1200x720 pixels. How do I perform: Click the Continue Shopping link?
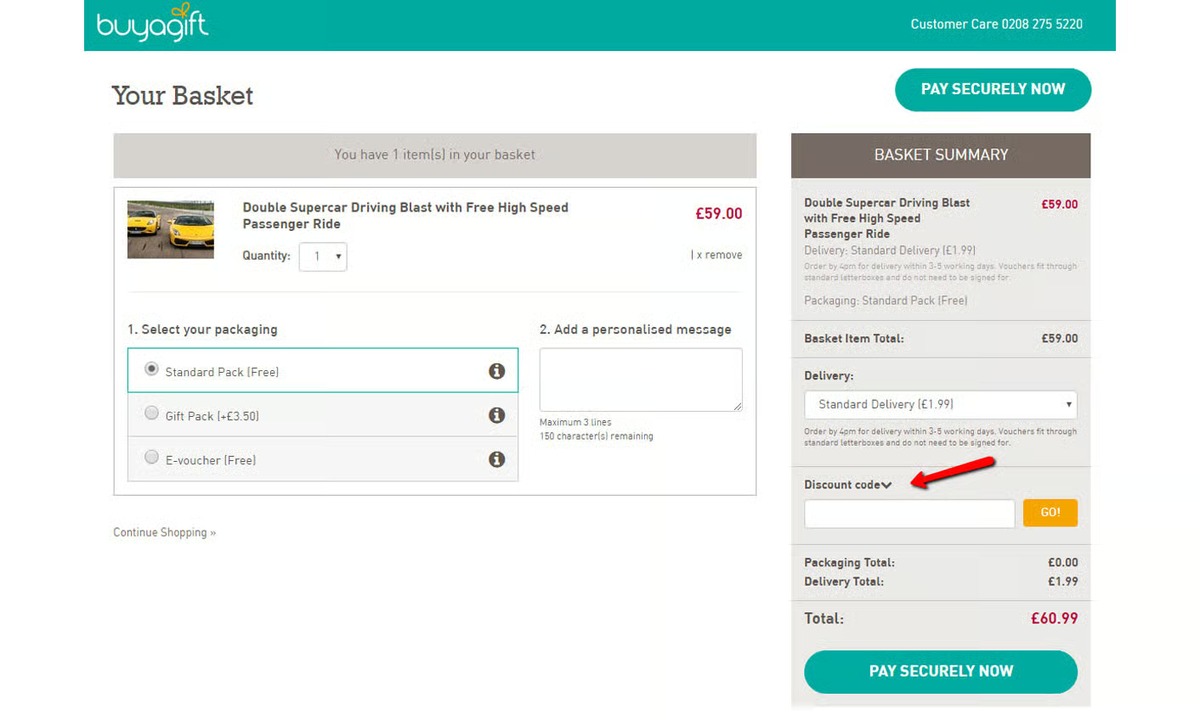(164, 533)
